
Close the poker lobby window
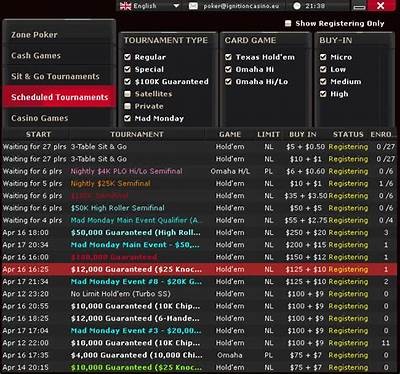380,6
